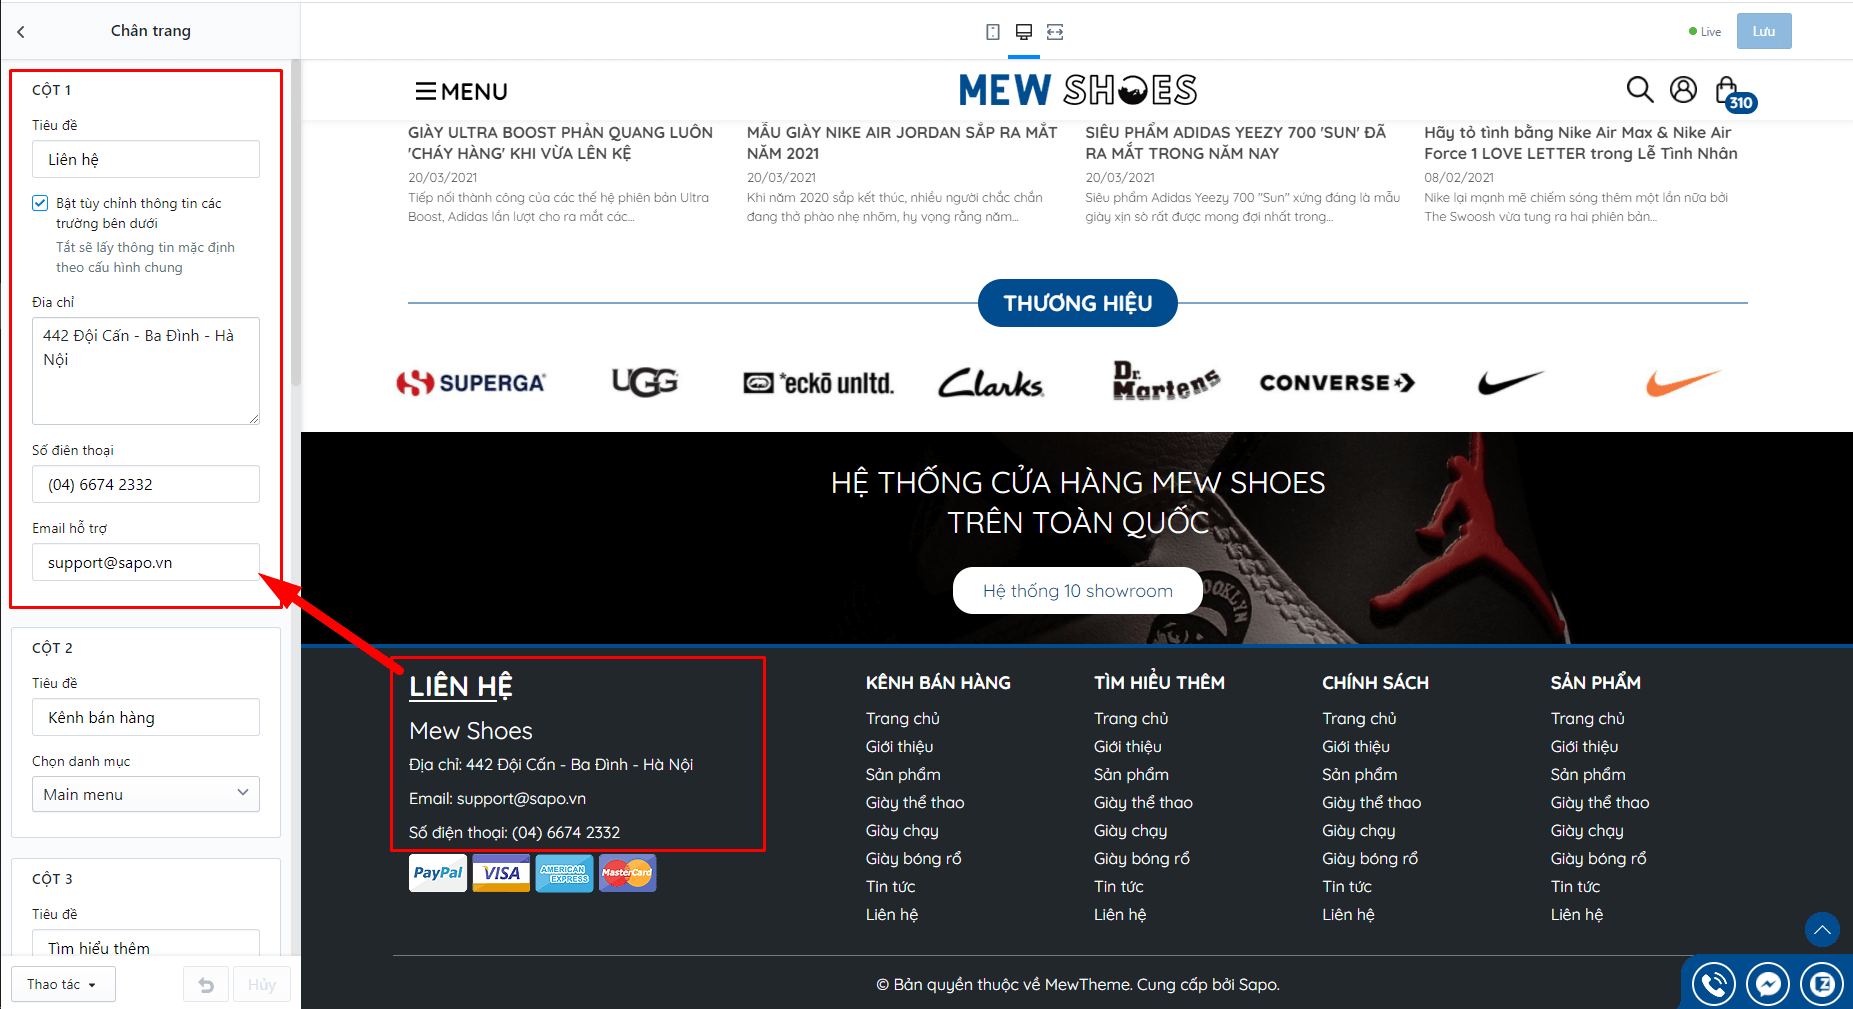Click the UGG brand logo
Screen dimensions: 1853x1009
point(645,382)
